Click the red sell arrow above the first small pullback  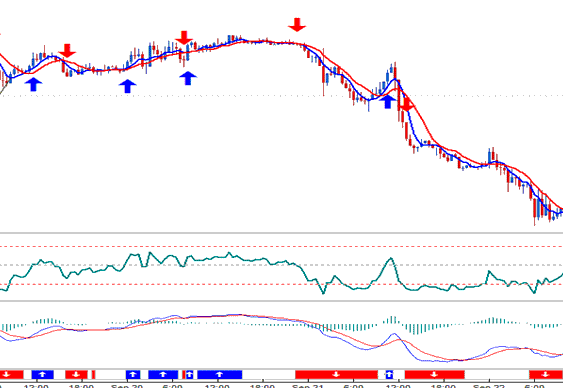[67, 51]
